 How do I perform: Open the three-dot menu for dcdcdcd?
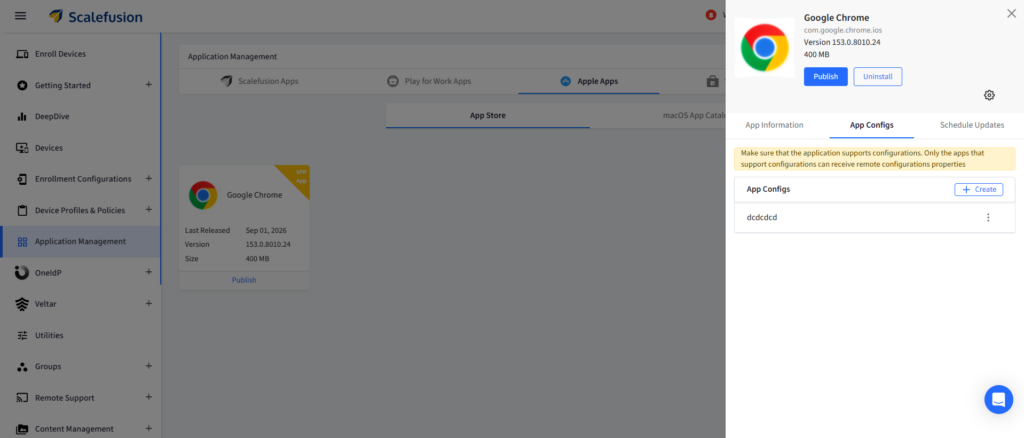[988, 217]
